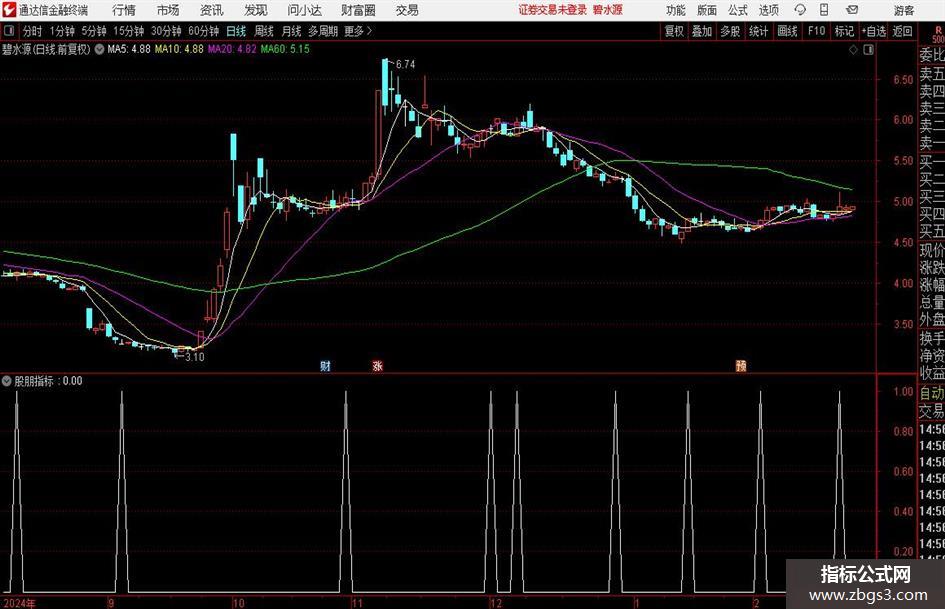Open the 多周期 multi-period view
This screenshot has width=945, height=609.
coord(323,31)
